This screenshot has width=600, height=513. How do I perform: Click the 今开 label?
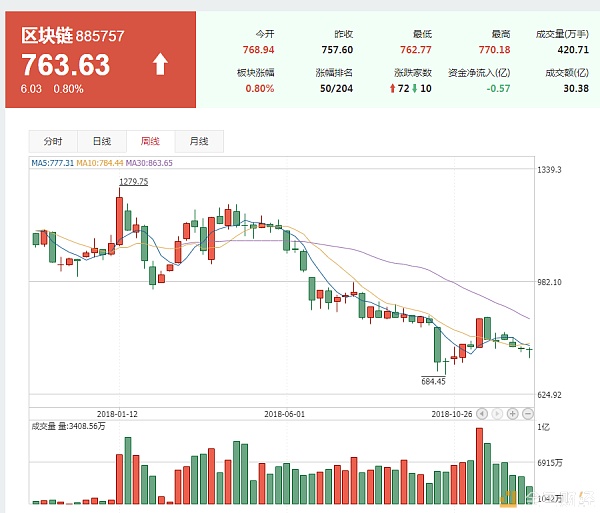point(265,34)
